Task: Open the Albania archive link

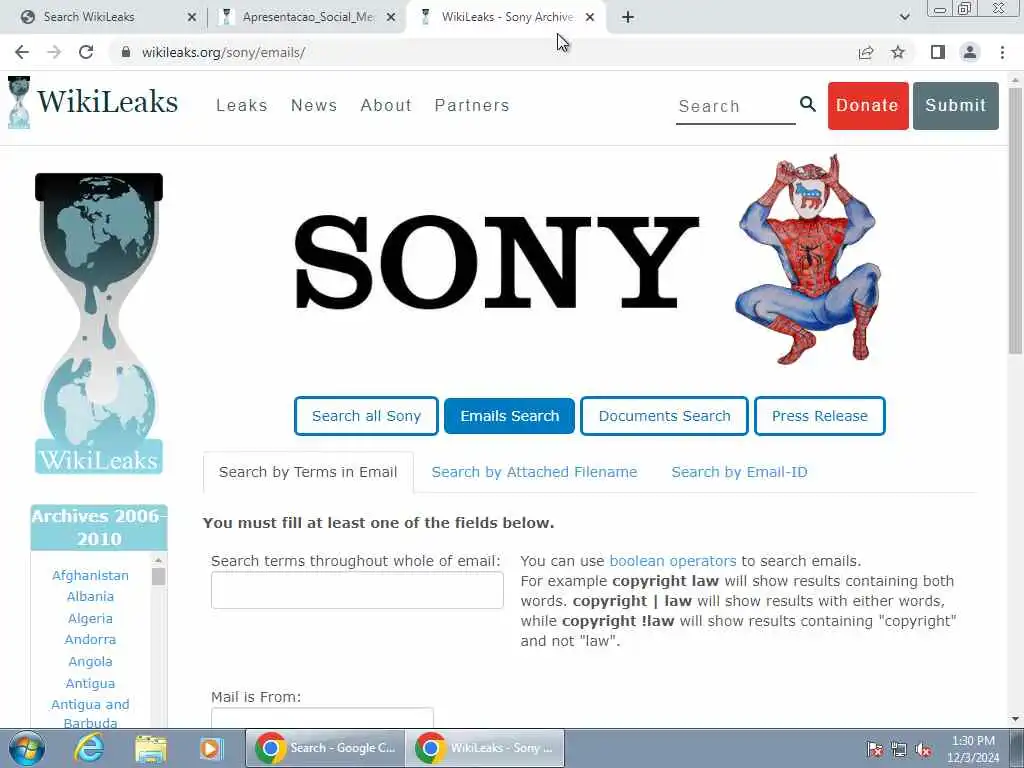Action: (x=90, y=596)
